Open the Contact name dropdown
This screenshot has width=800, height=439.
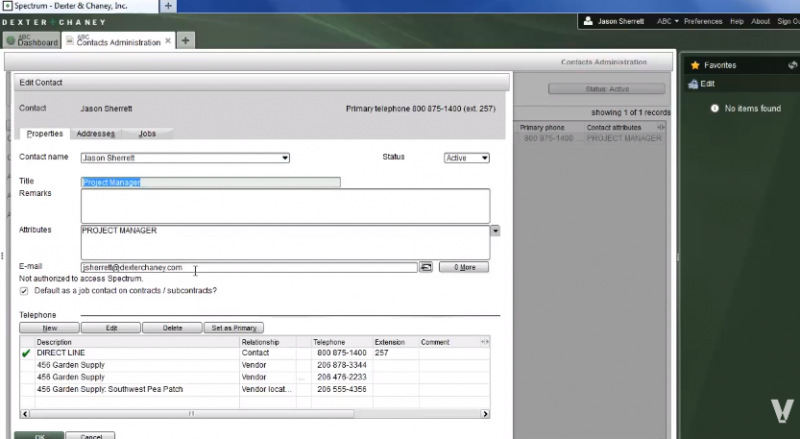coord(285,158)
